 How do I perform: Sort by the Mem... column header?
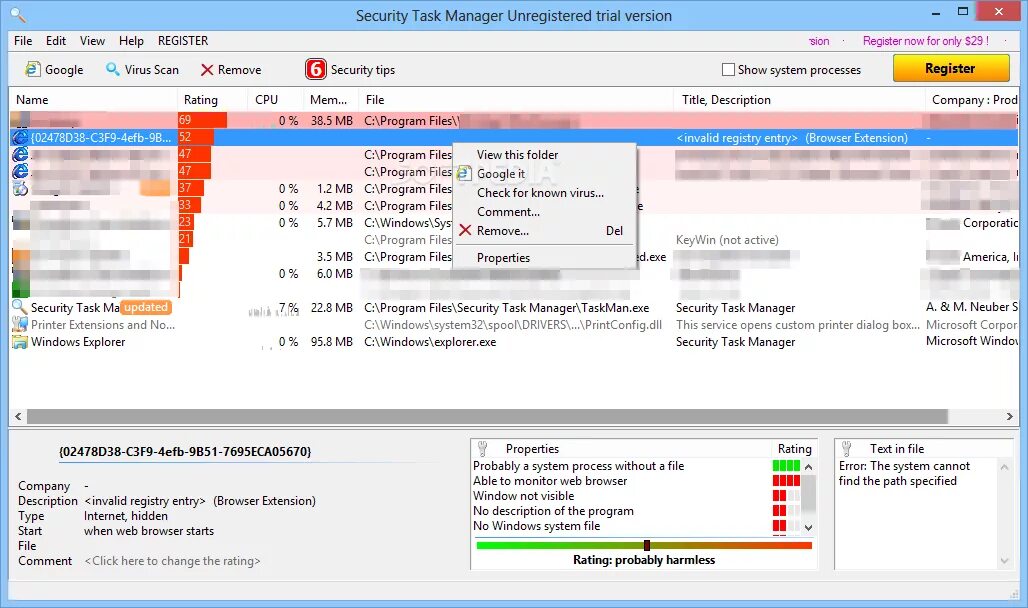pos(330,100)
